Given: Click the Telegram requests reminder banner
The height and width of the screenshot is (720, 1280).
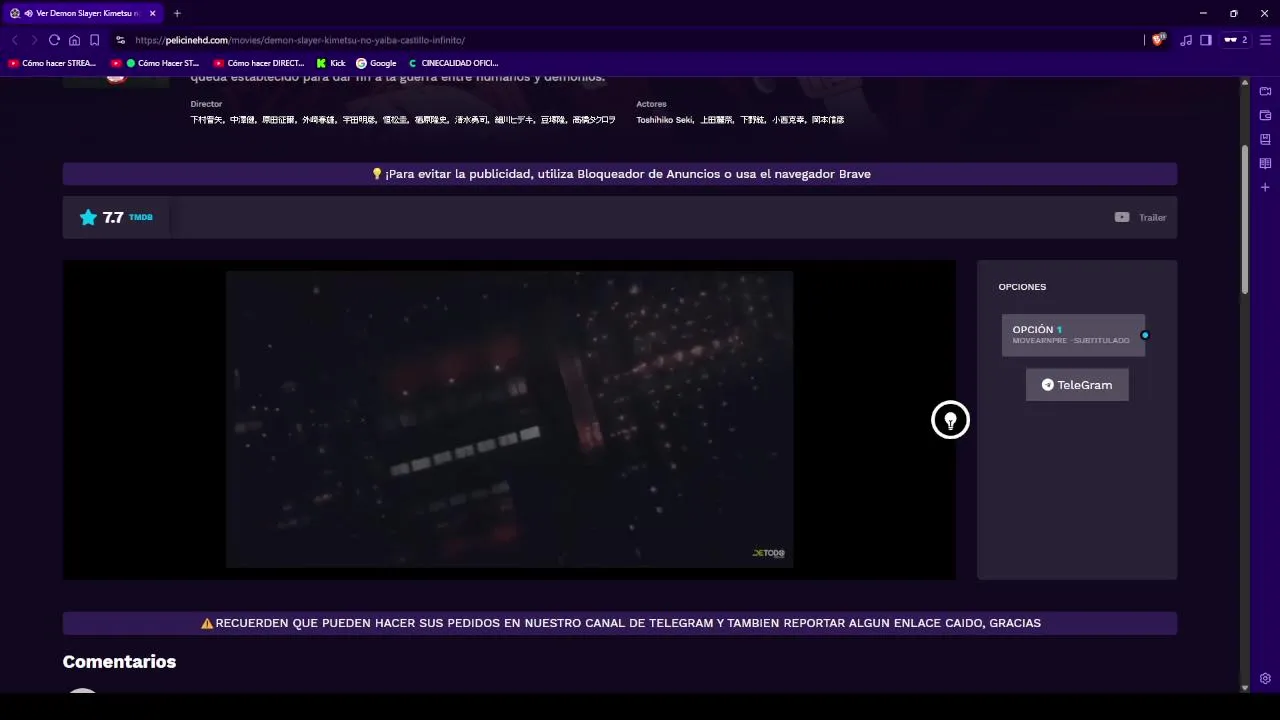Looking at the screenshot, I should click(620, 623).
